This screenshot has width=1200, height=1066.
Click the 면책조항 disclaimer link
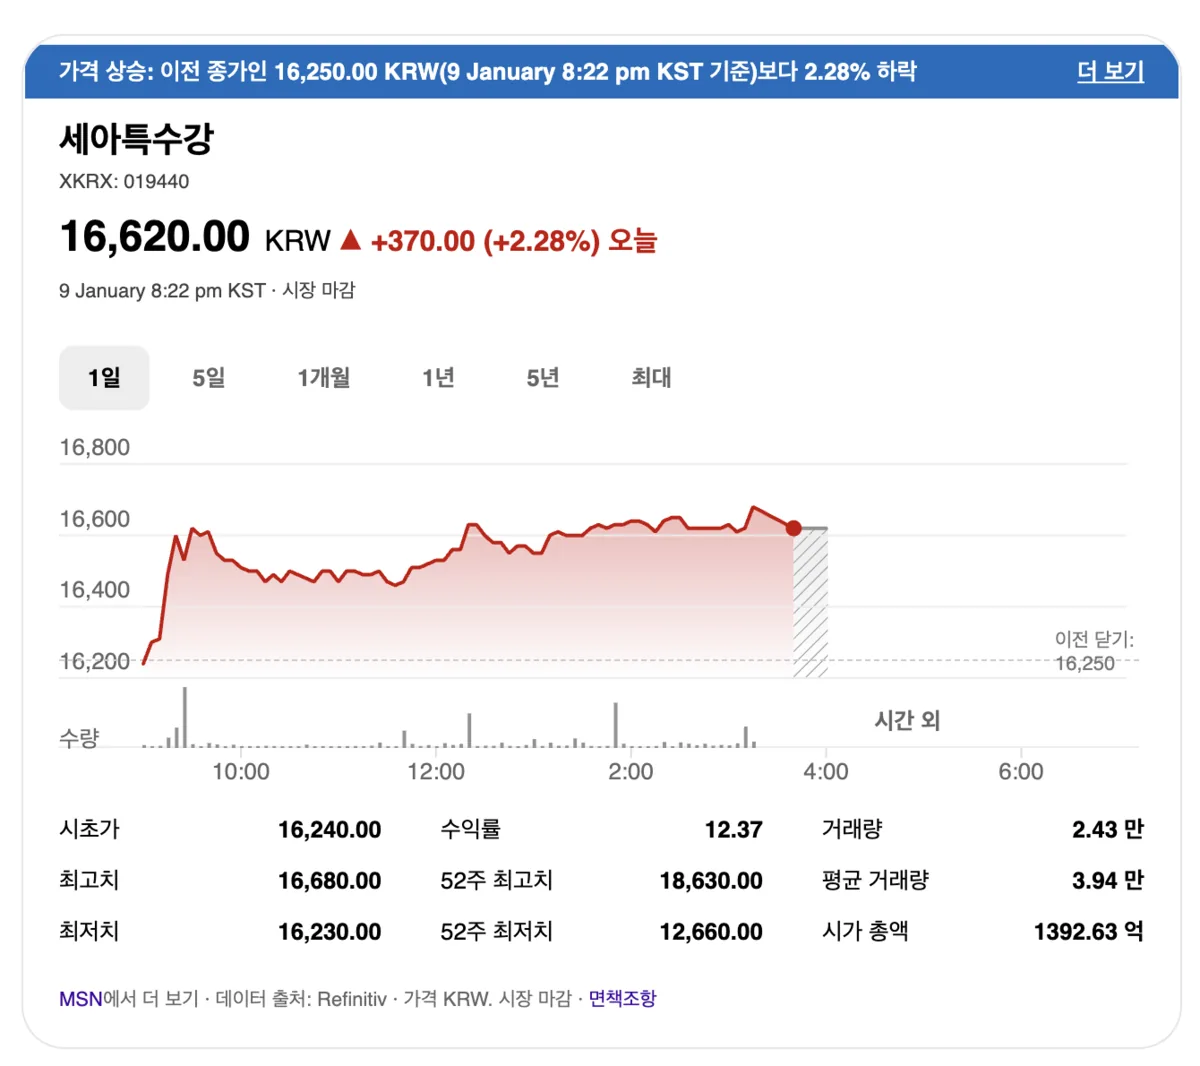click(622, 999)
